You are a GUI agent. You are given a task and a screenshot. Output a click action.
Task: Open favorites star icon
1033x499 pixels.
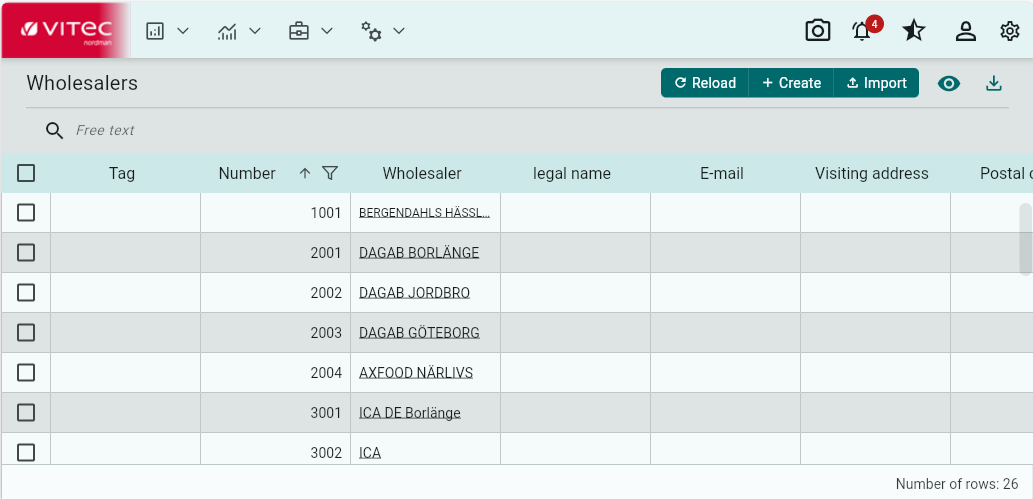[914, 30]
